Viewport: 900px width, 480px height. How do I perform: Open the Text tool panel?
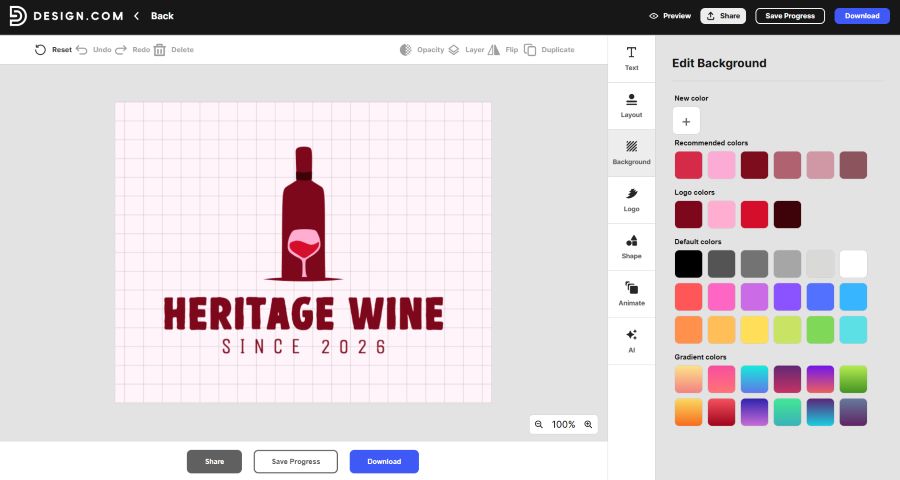point(631,59)
